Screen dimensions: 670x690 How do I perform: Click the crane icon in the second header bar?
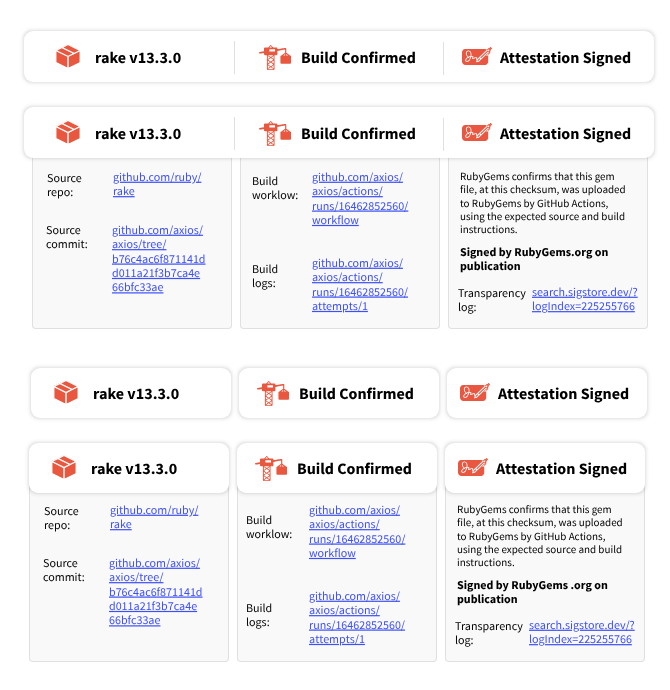pyautogui.click(x=274, y=133)
